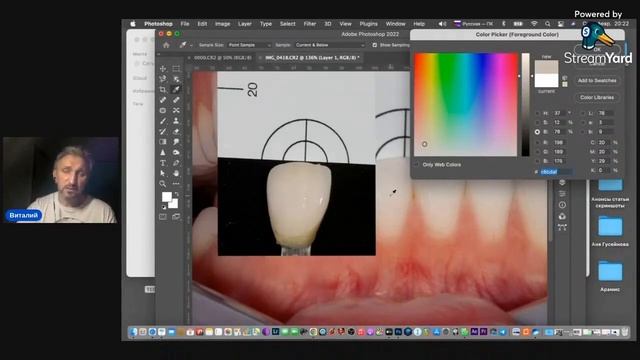The height and width of the screenshot is (360, 640).
Task: Select the Pen tool
Action: (176, 163)
